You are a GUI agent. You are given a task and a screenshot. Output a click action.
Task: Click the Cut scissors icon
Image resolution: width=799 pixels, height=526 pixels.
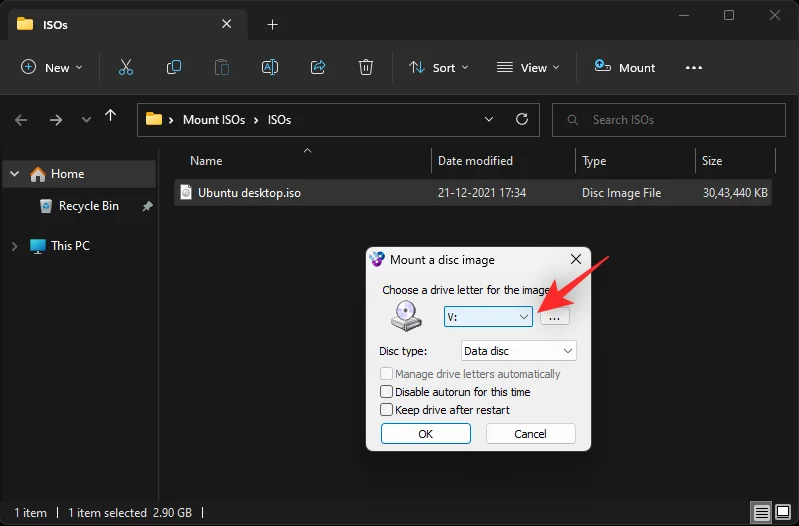pyautogui.click(x=125, y=67)
